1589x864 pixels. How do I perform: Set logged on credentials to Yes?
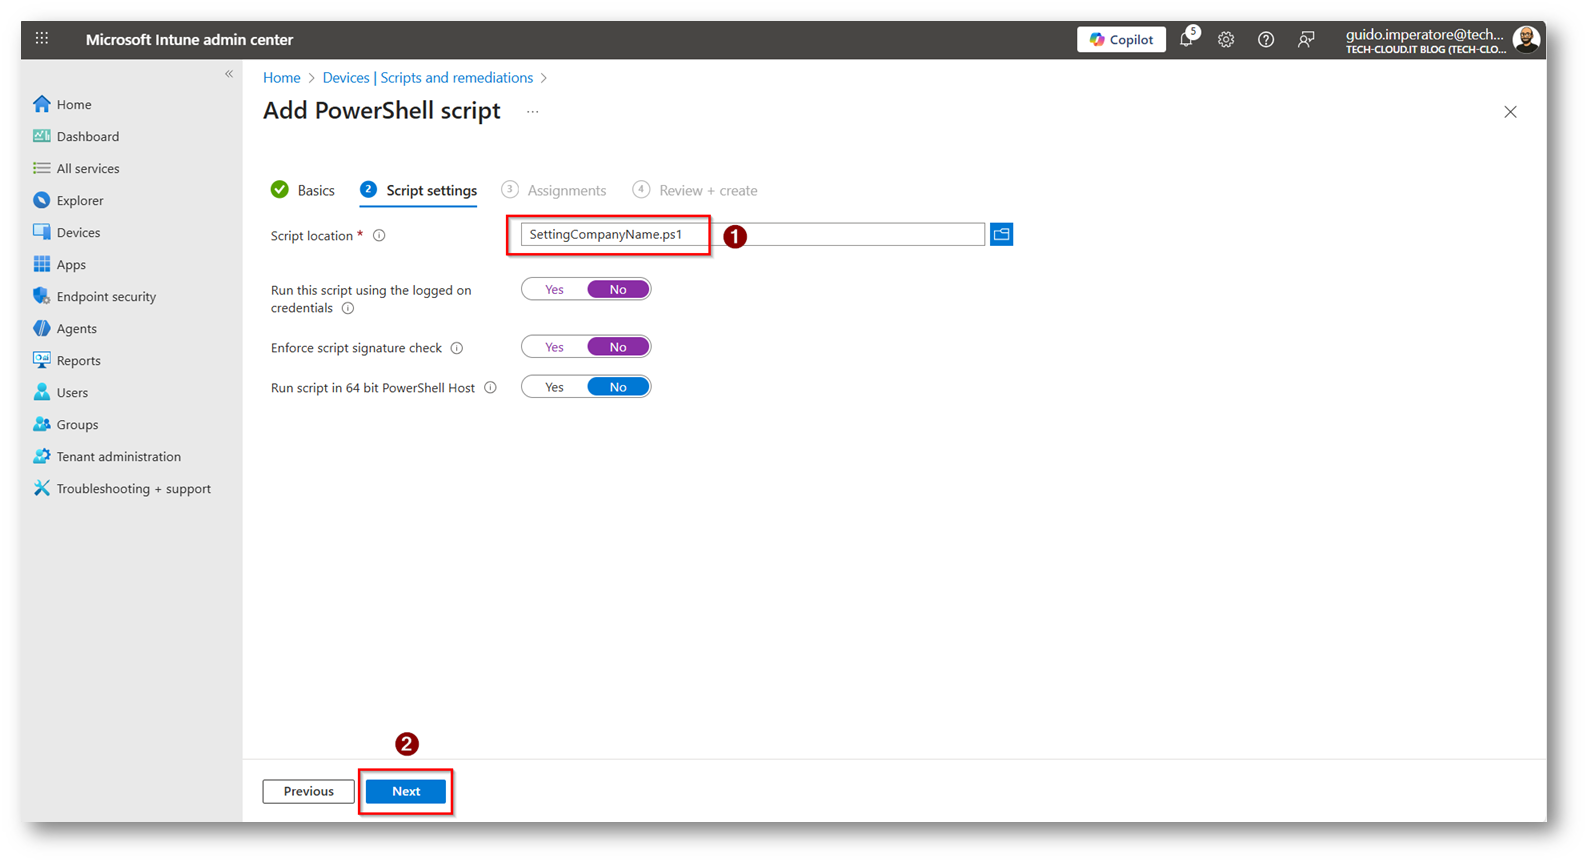tap(554, 290)
